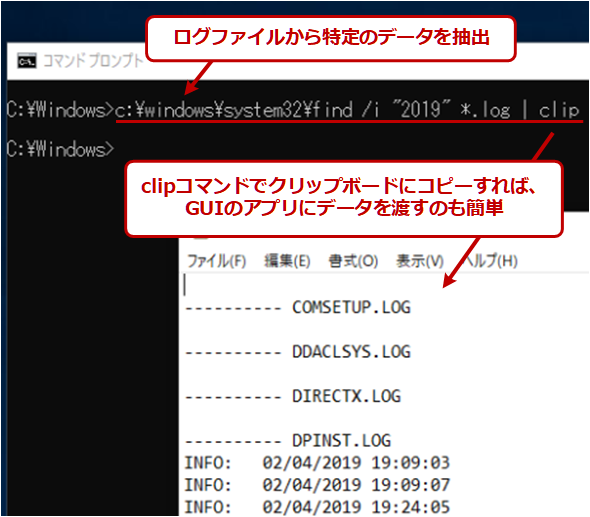Click the DDACLSYS.LOG line in Notepad
This screenshot has height=517, width=590.
pos(298,352)
